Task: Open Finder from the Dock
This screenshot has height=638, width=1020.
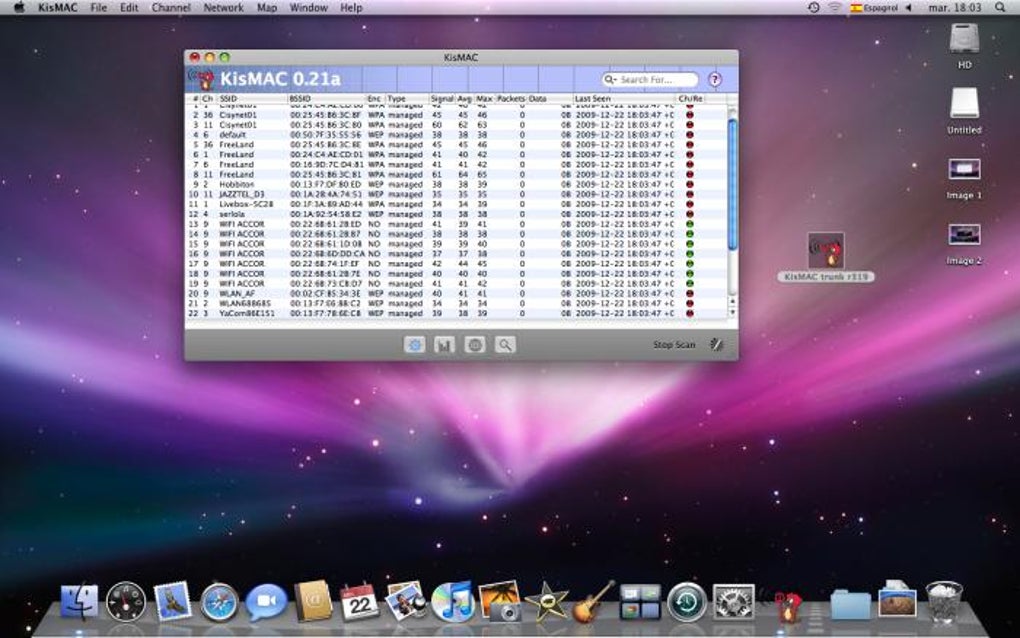Action: coord(79,602)
